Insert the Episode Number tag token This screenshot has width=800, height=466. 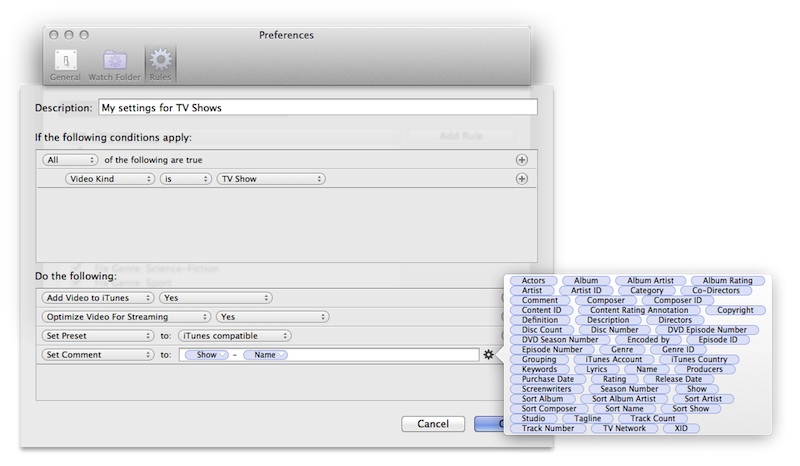(552, 350)
